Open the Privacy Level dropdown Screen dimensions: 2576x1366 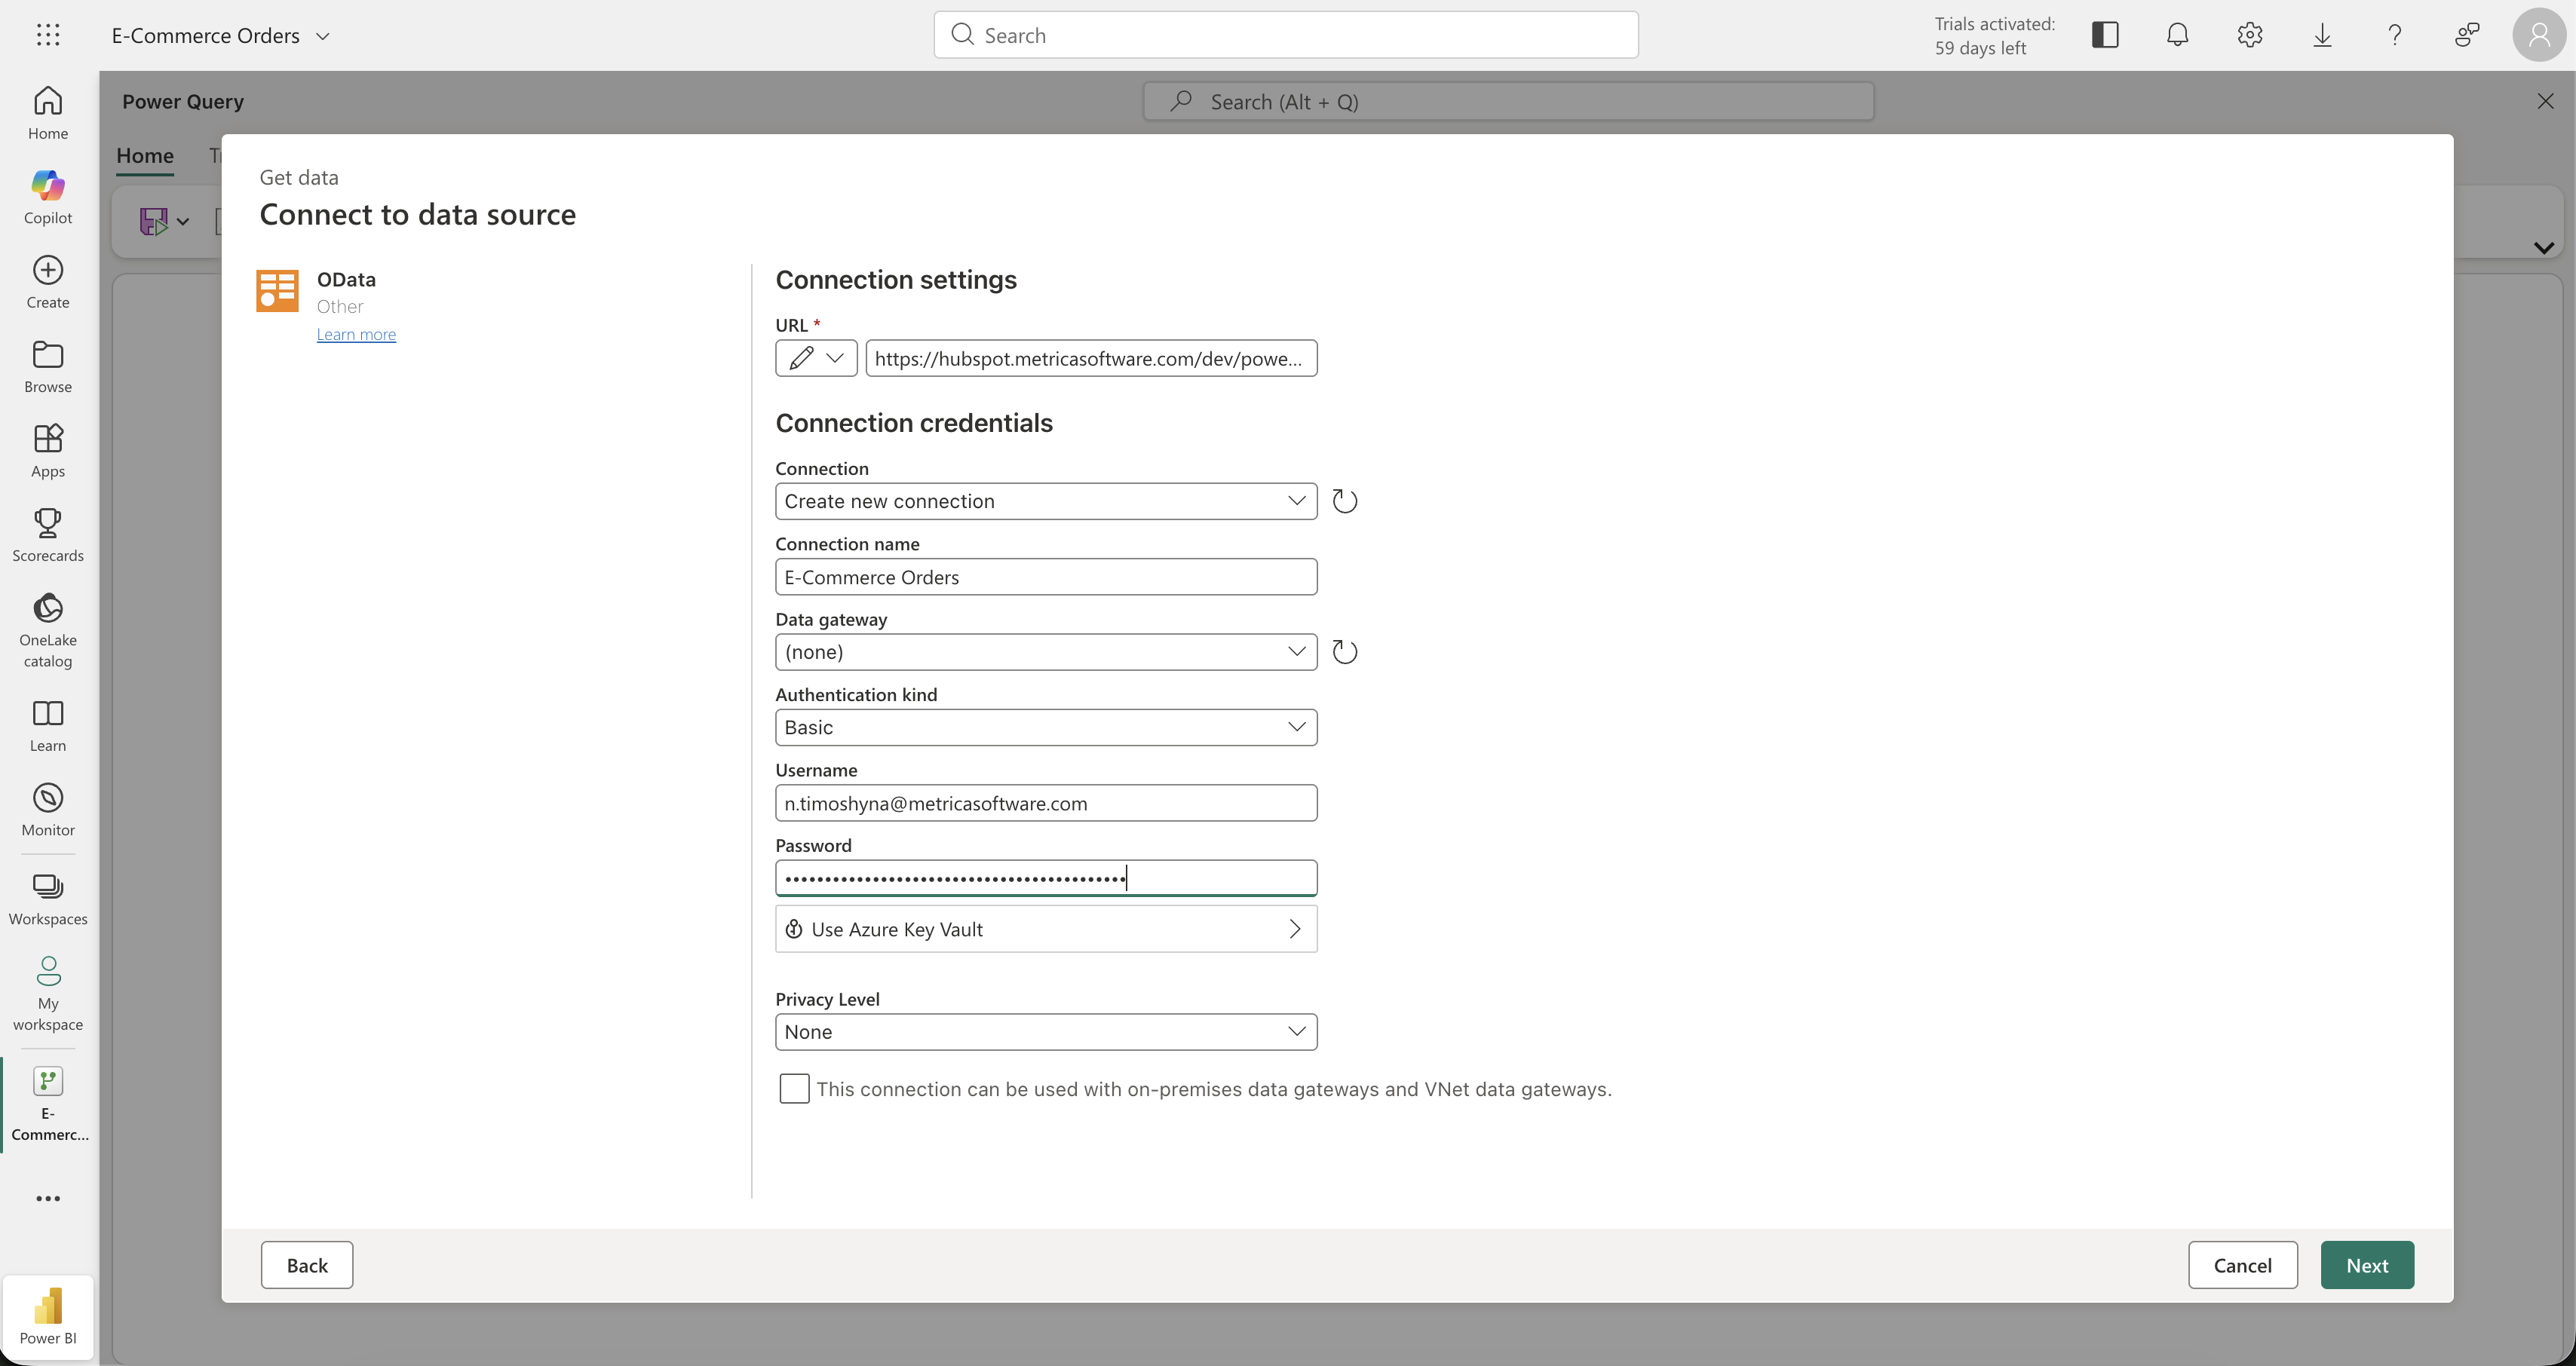click(1046, 1032)
